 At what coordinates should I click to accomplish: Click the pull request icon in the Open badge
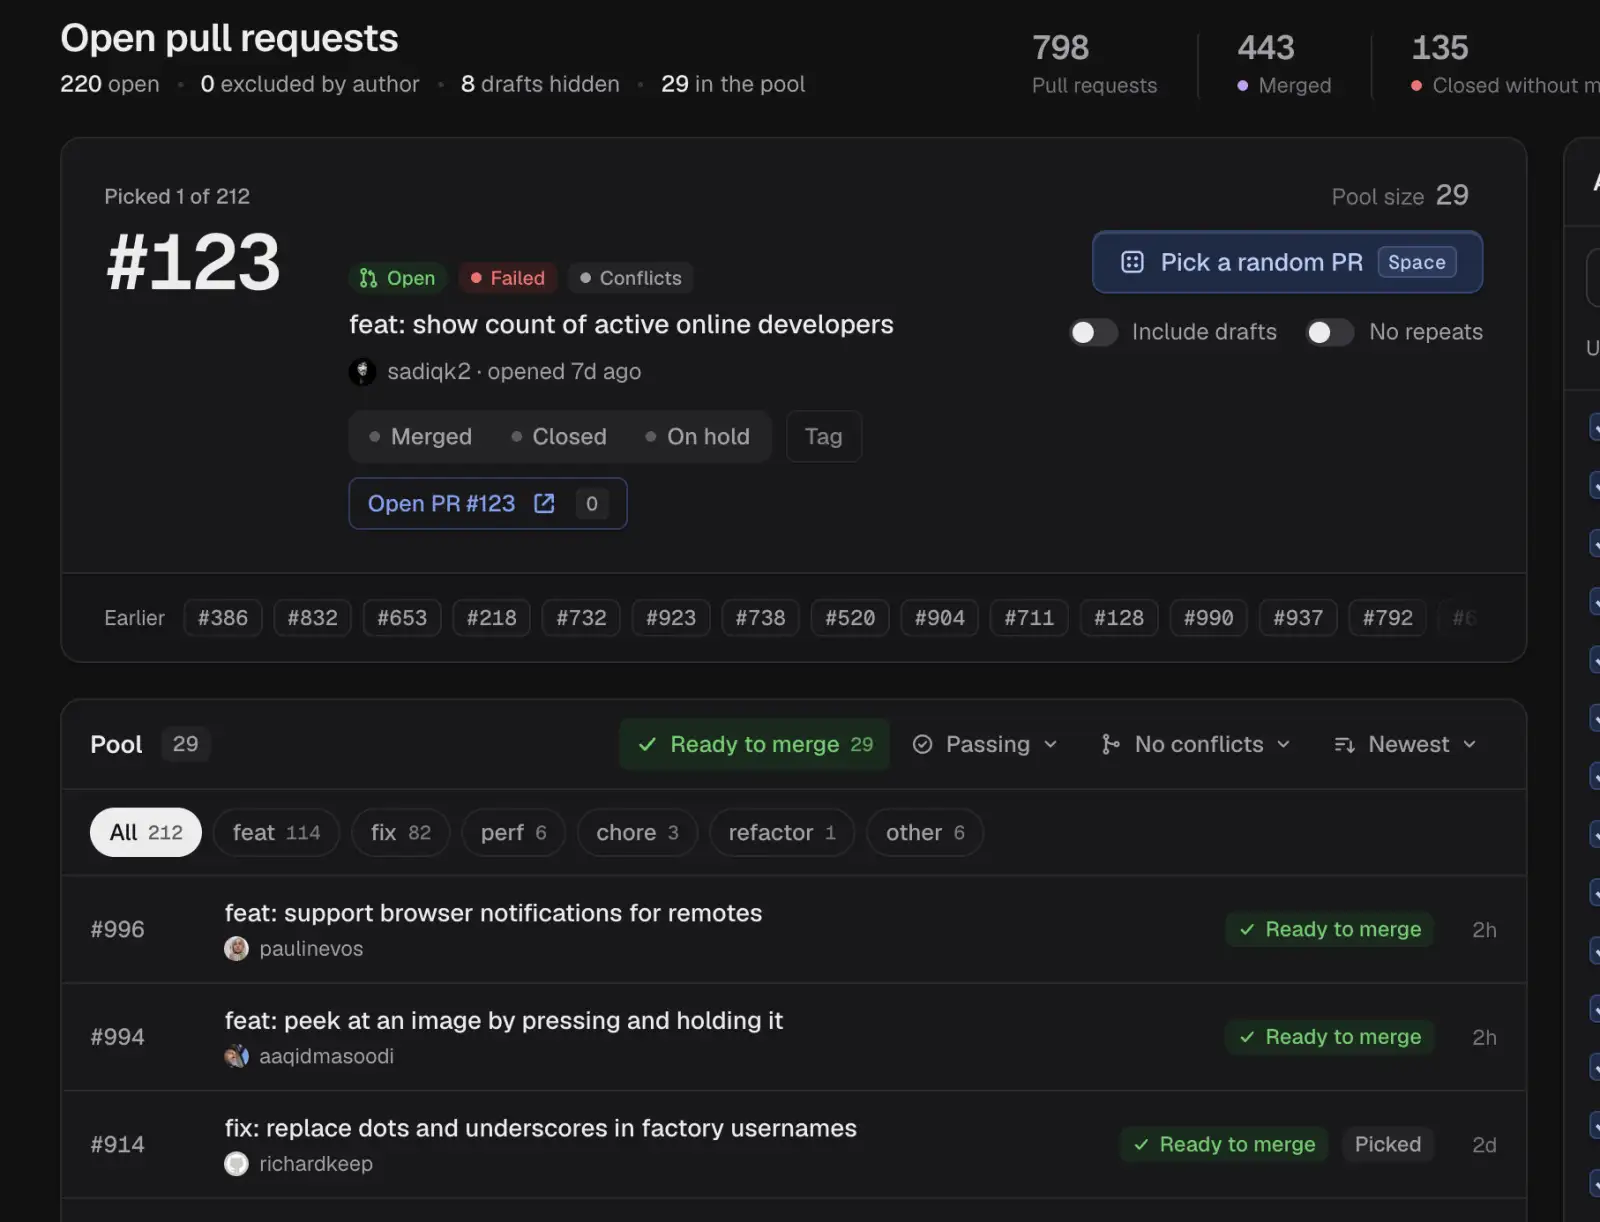tap(369, 278)
